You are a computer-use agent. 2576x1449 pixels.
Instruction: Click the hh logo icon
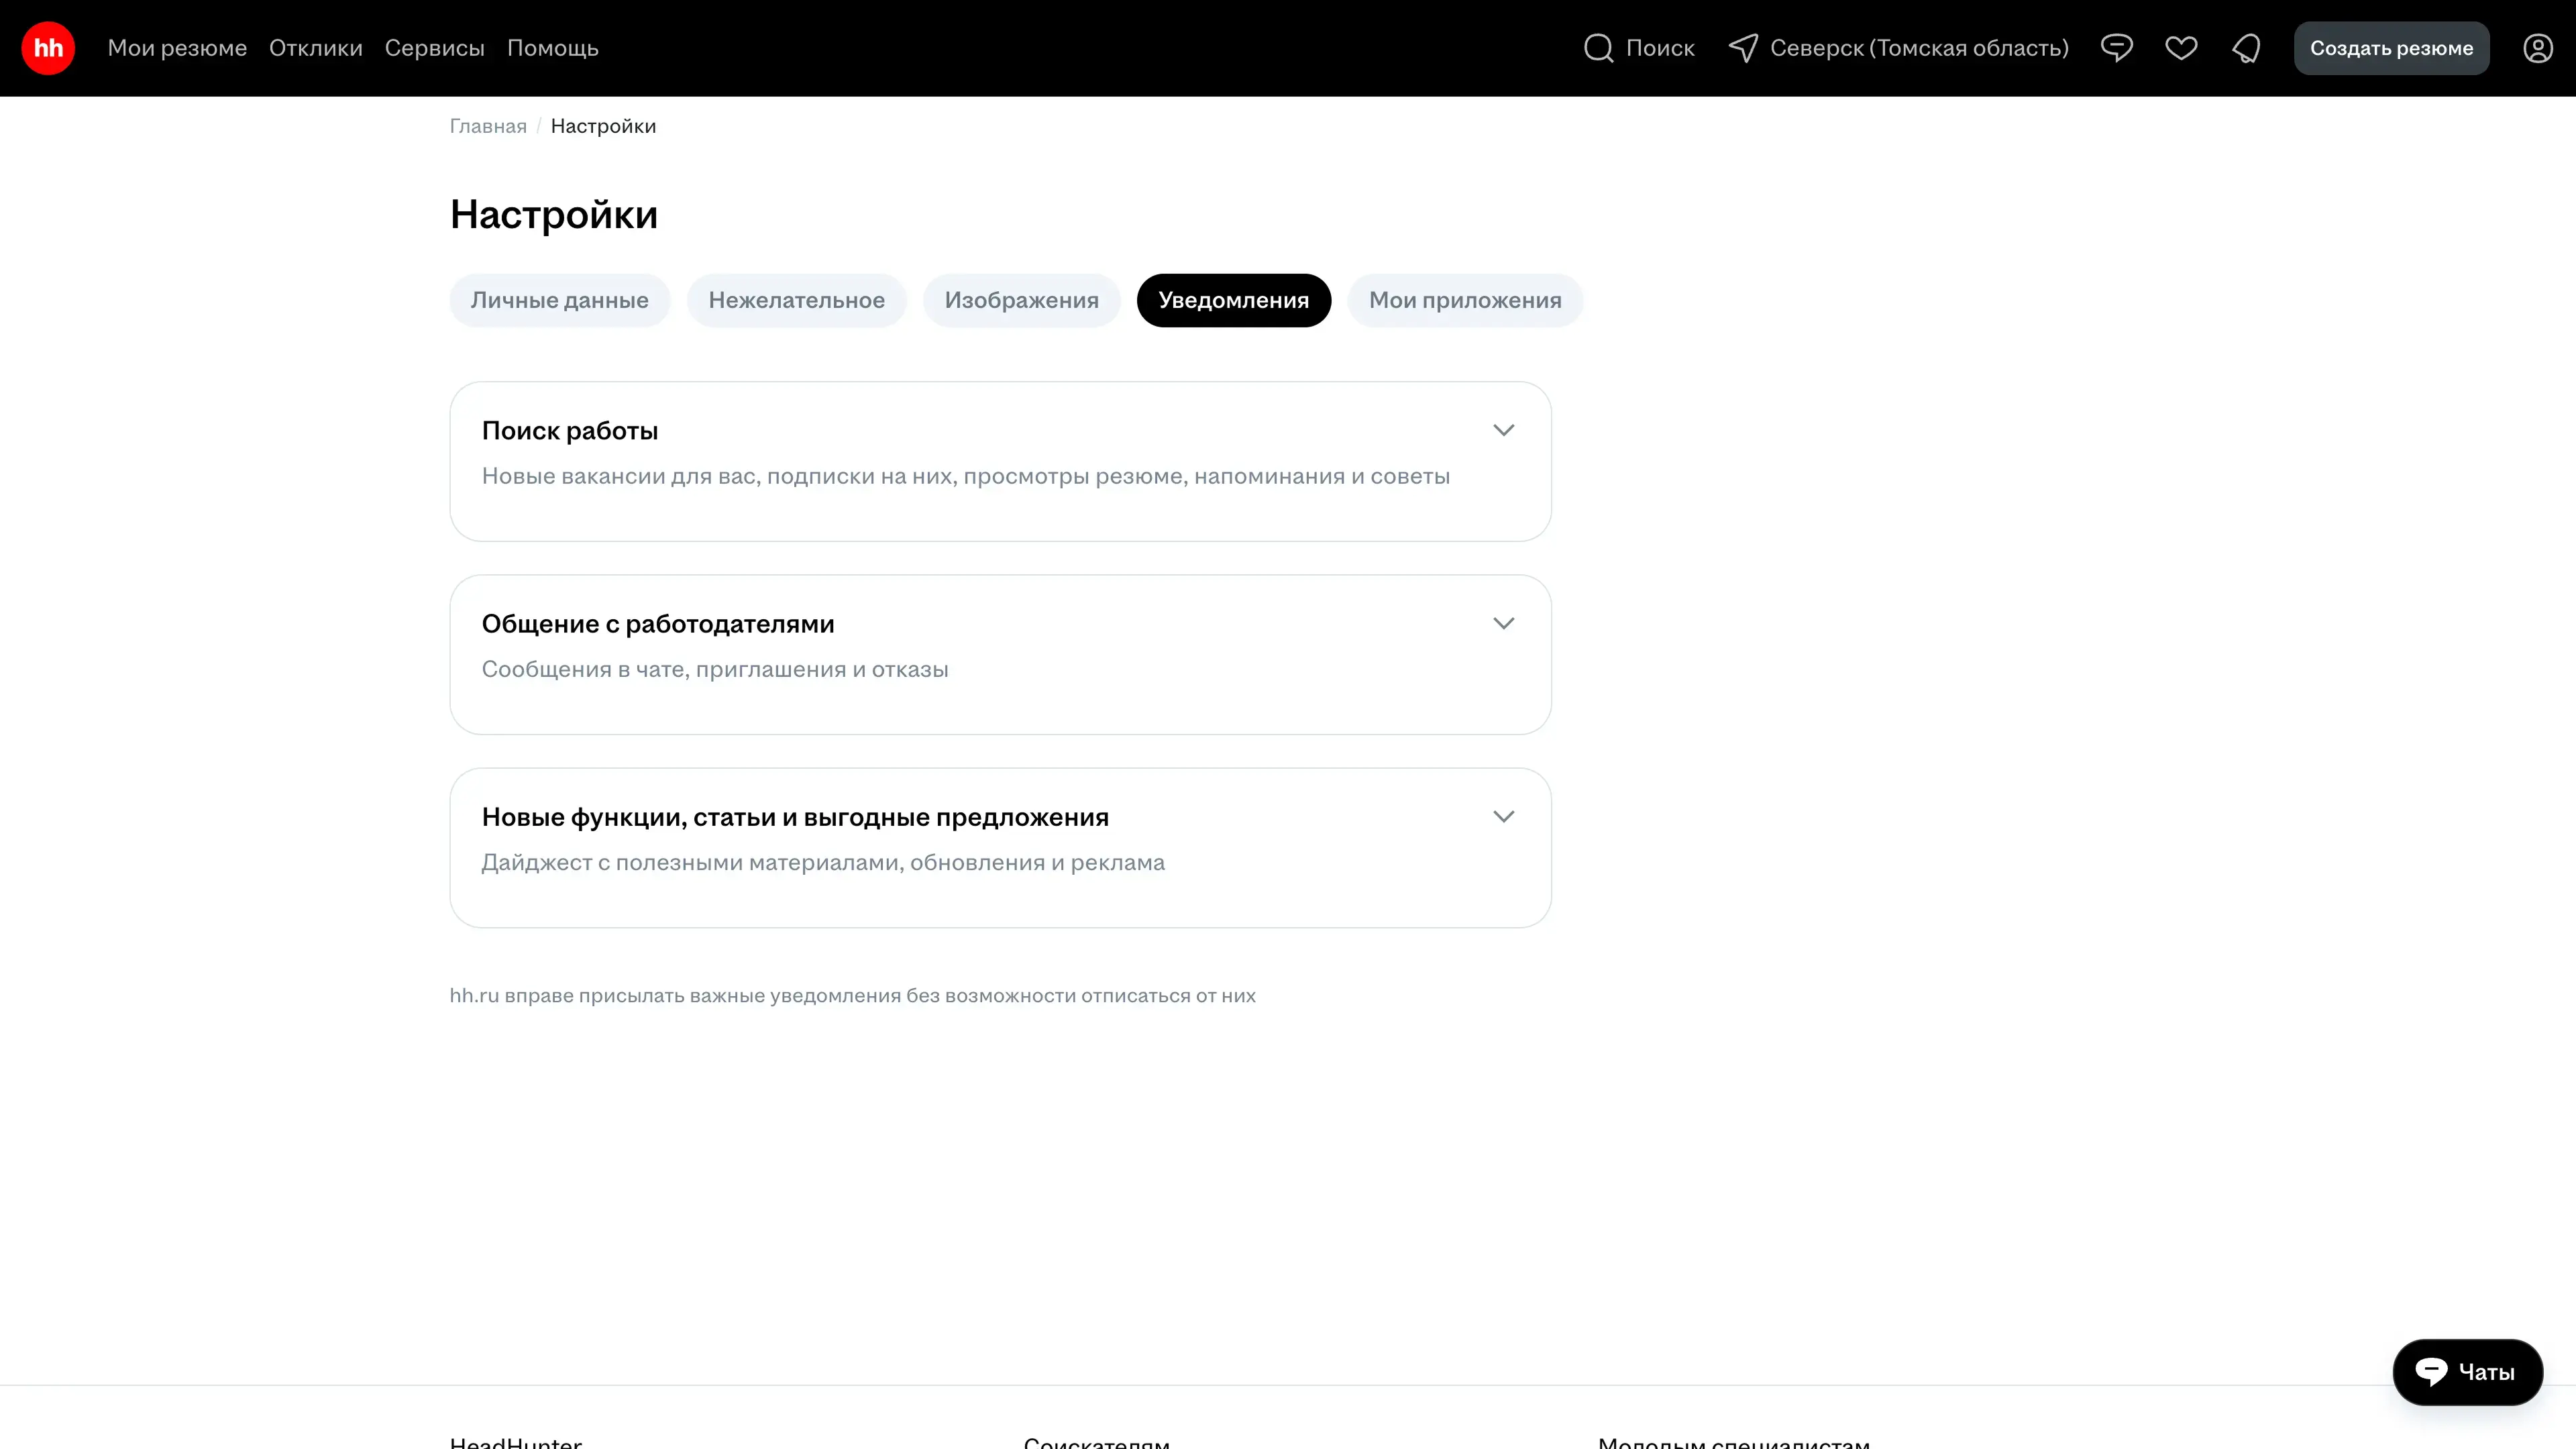point(48,48)
